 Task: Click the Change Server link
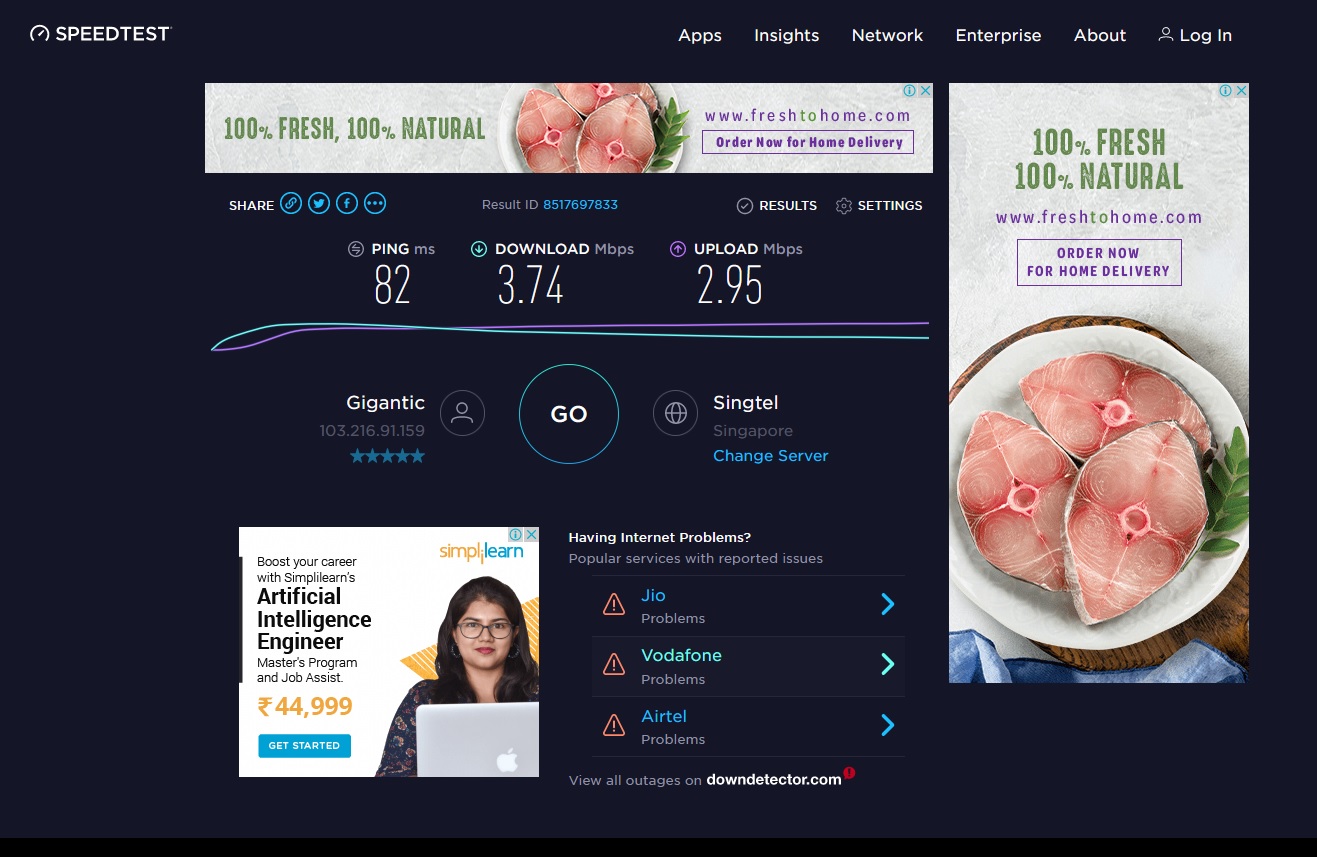coord(770,456)
